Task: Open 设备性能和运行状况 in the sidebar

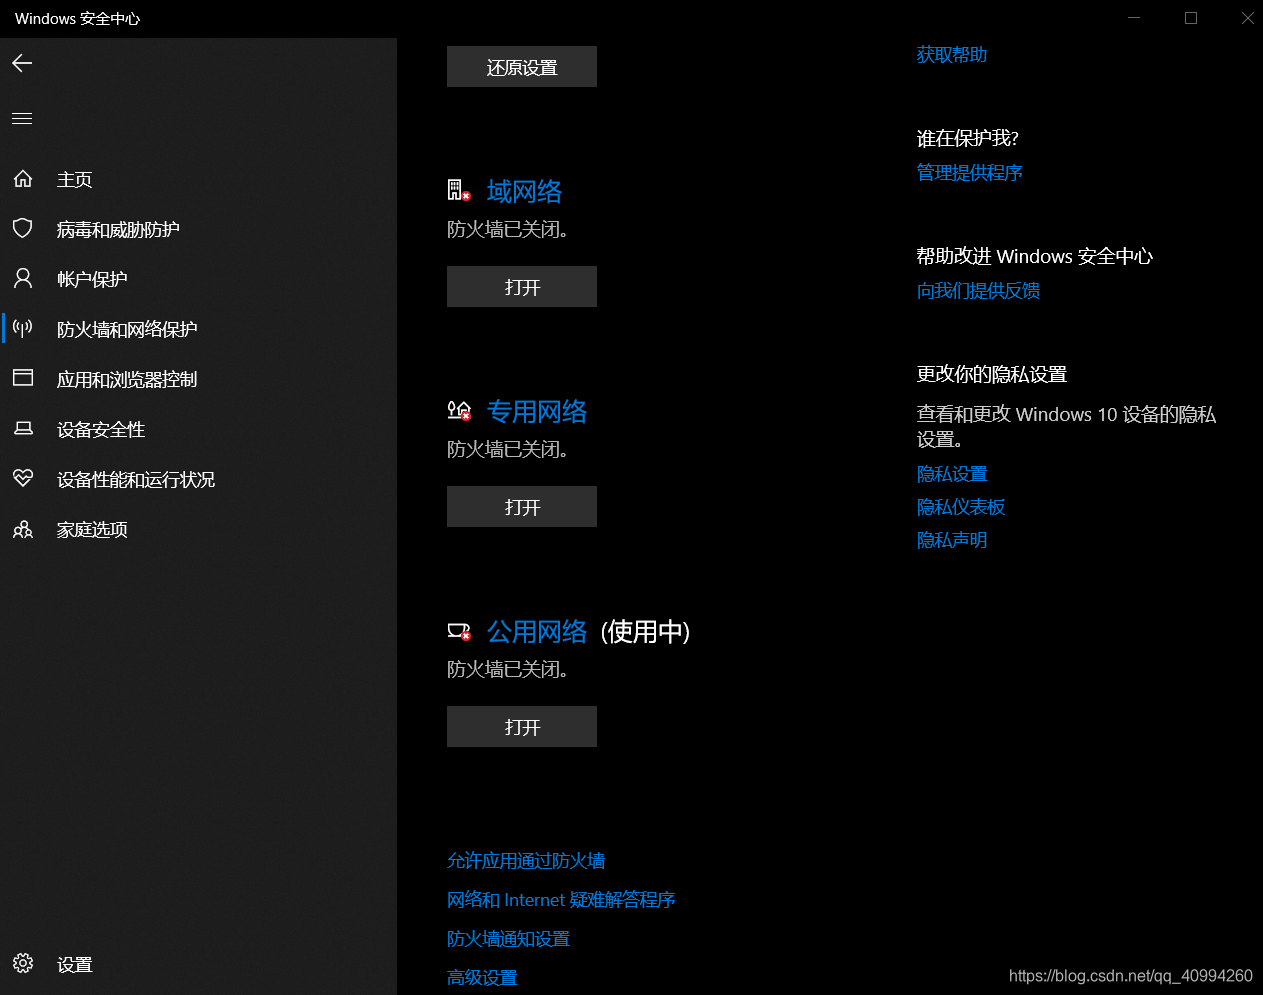Action: 198,479
